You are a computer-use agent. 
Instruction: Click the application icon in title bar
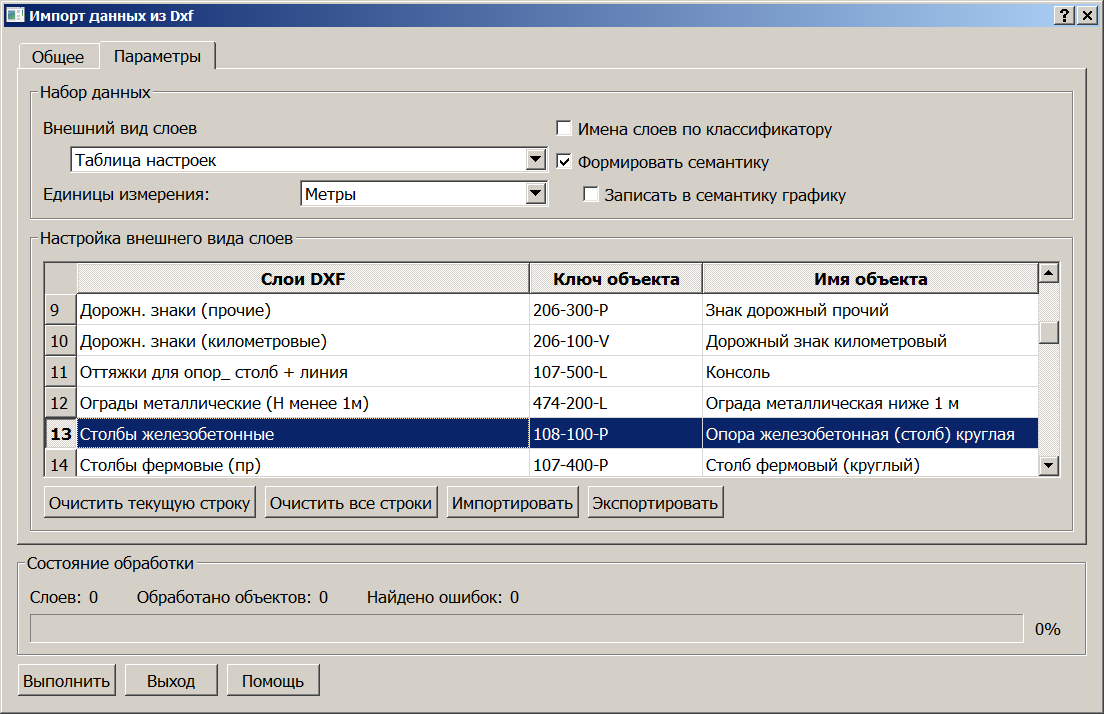tap(15, 14)
